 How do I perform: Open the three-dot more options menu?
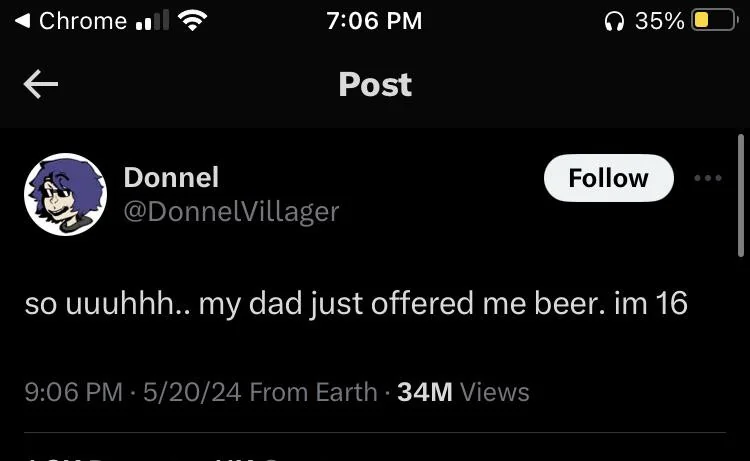click(x=708, y=178)
